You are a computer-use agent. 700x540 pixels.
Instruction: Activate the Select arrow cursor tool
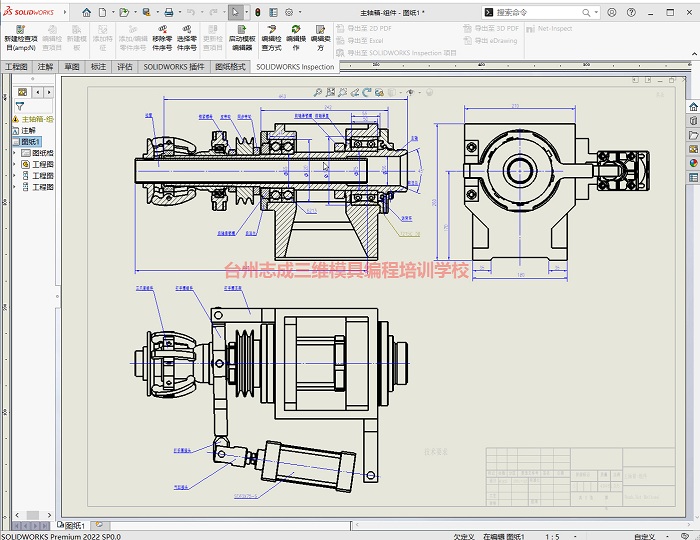point(235,12)
